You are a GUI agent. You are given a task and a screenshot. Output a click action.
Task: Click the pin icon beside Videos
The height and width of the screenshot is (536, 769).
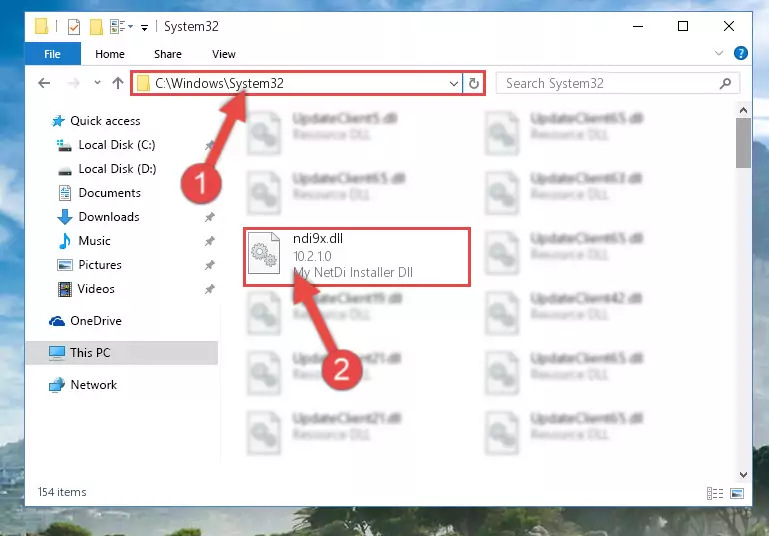(209, 289)
